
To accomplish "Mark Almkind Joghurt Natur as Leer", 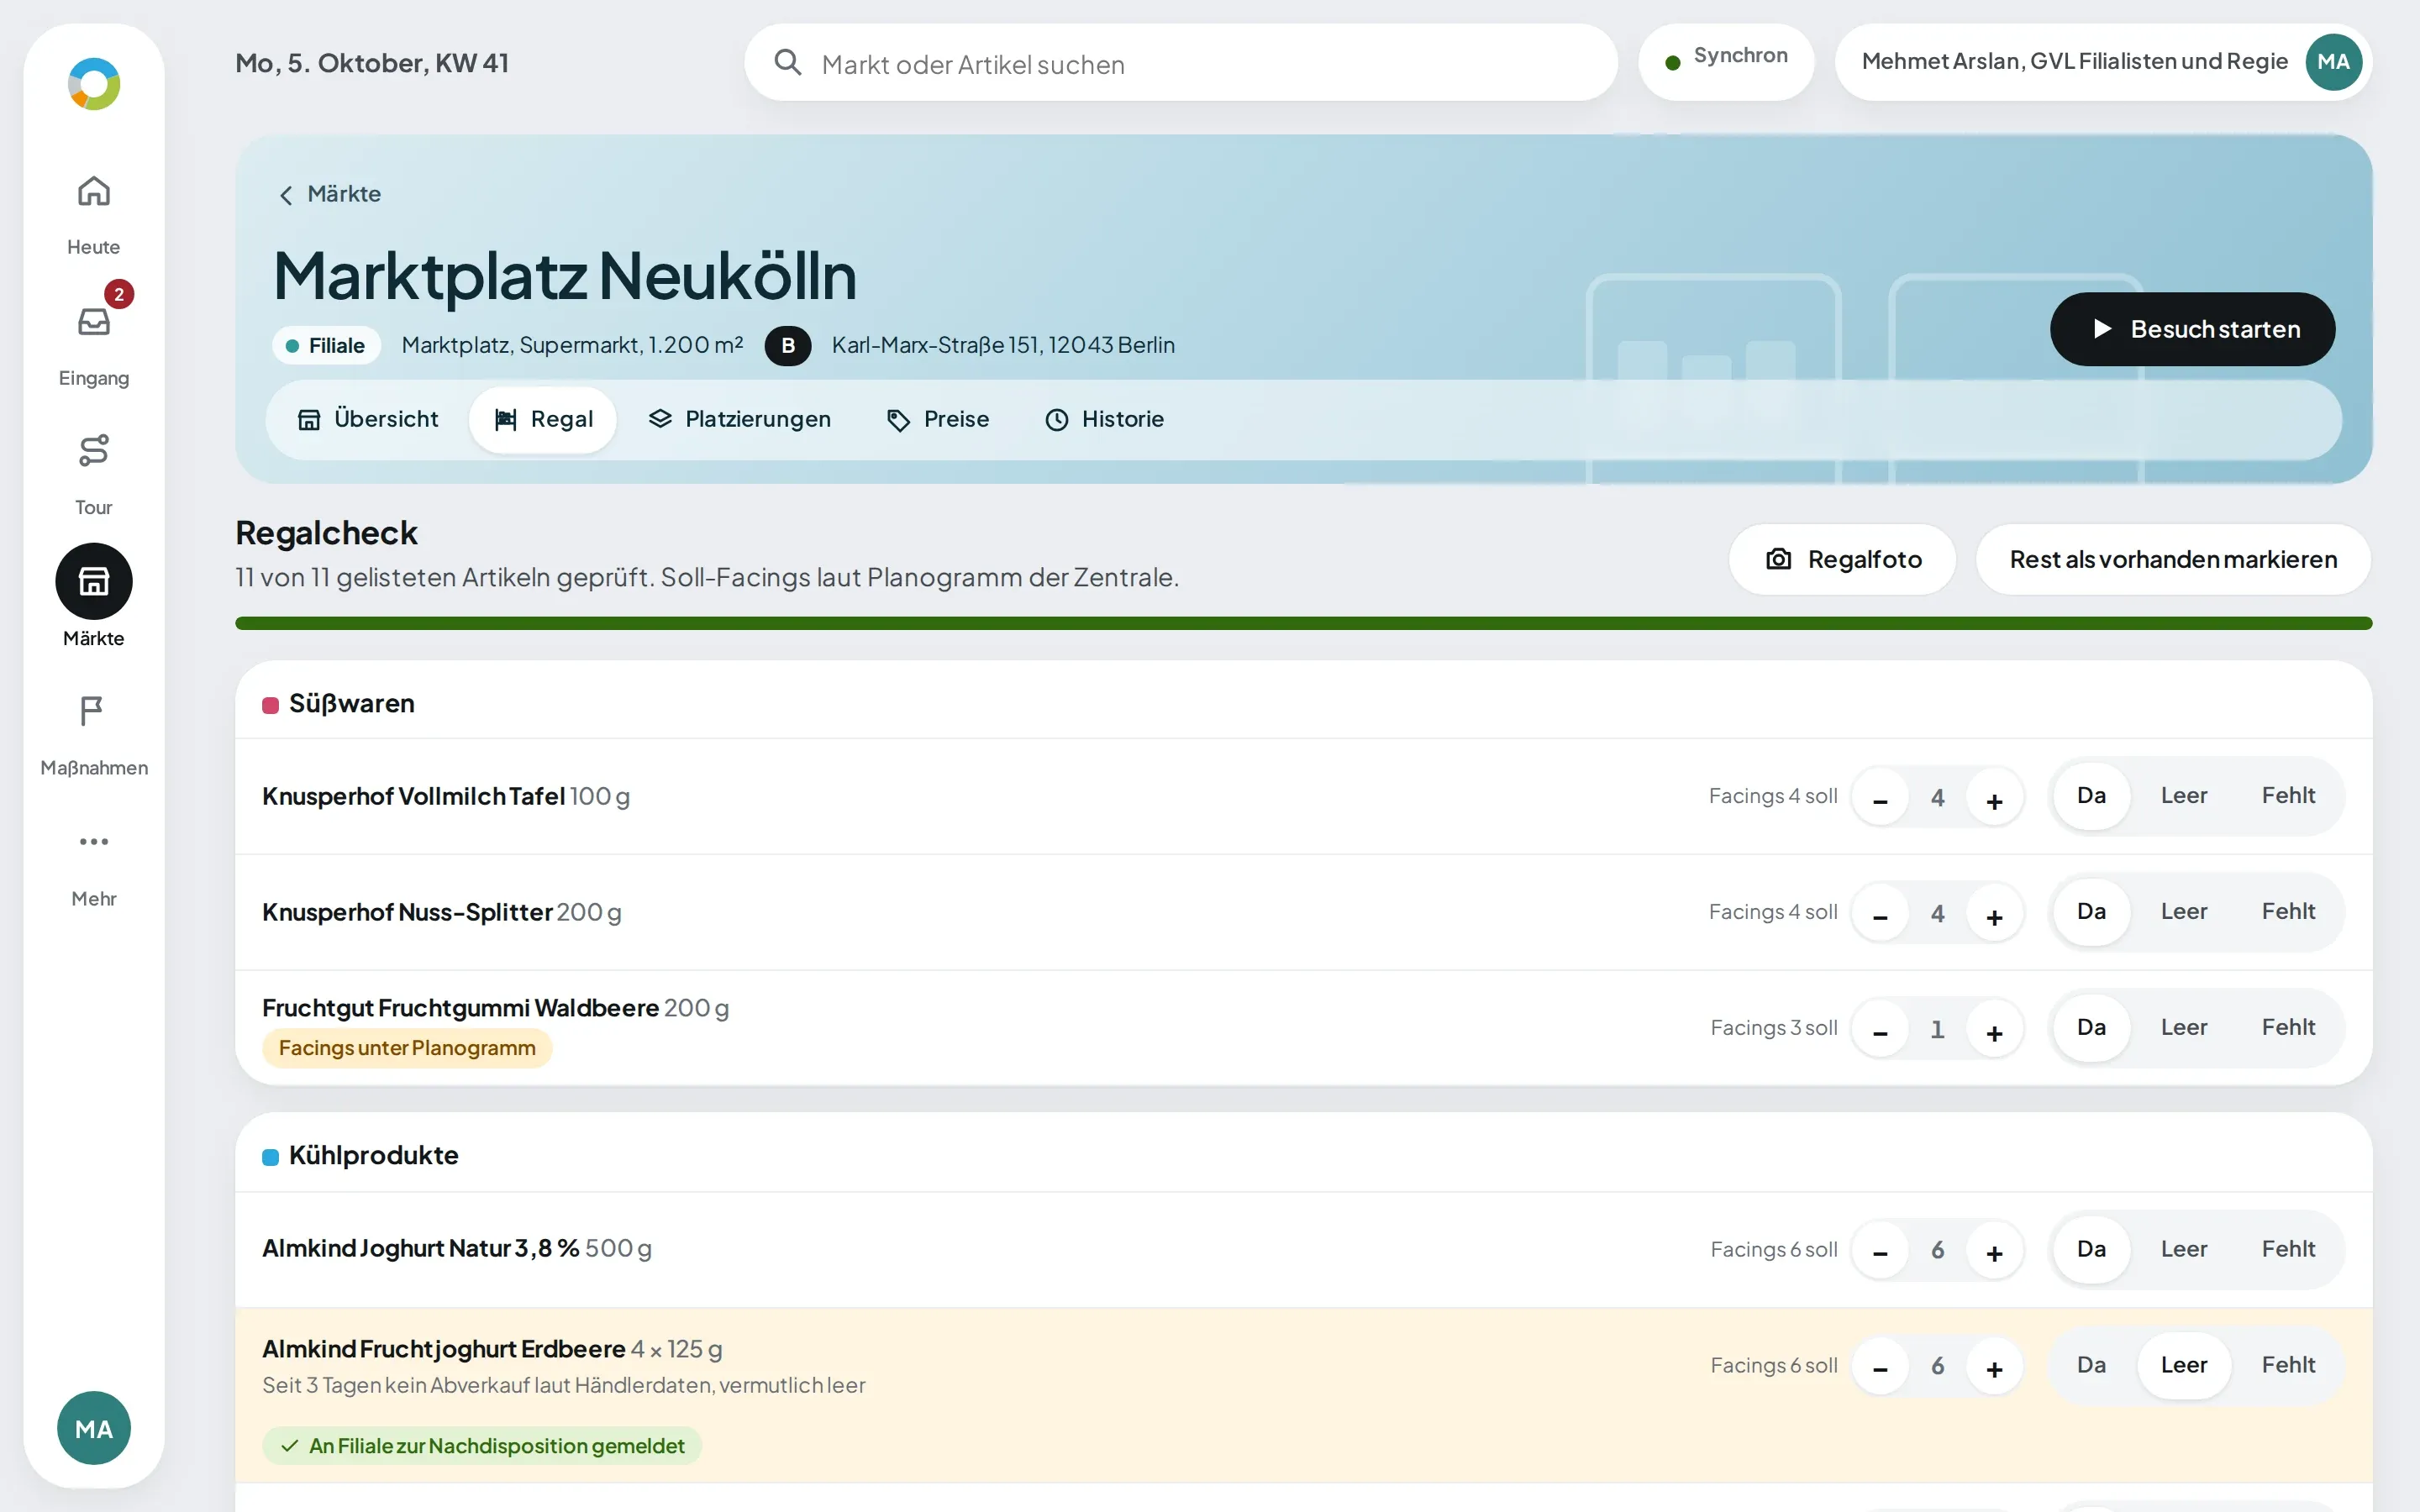I will point(2184,1249).
